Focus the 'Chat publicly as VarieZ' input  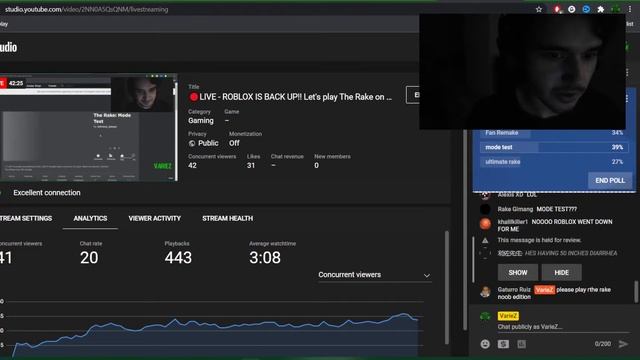[563, 327]
